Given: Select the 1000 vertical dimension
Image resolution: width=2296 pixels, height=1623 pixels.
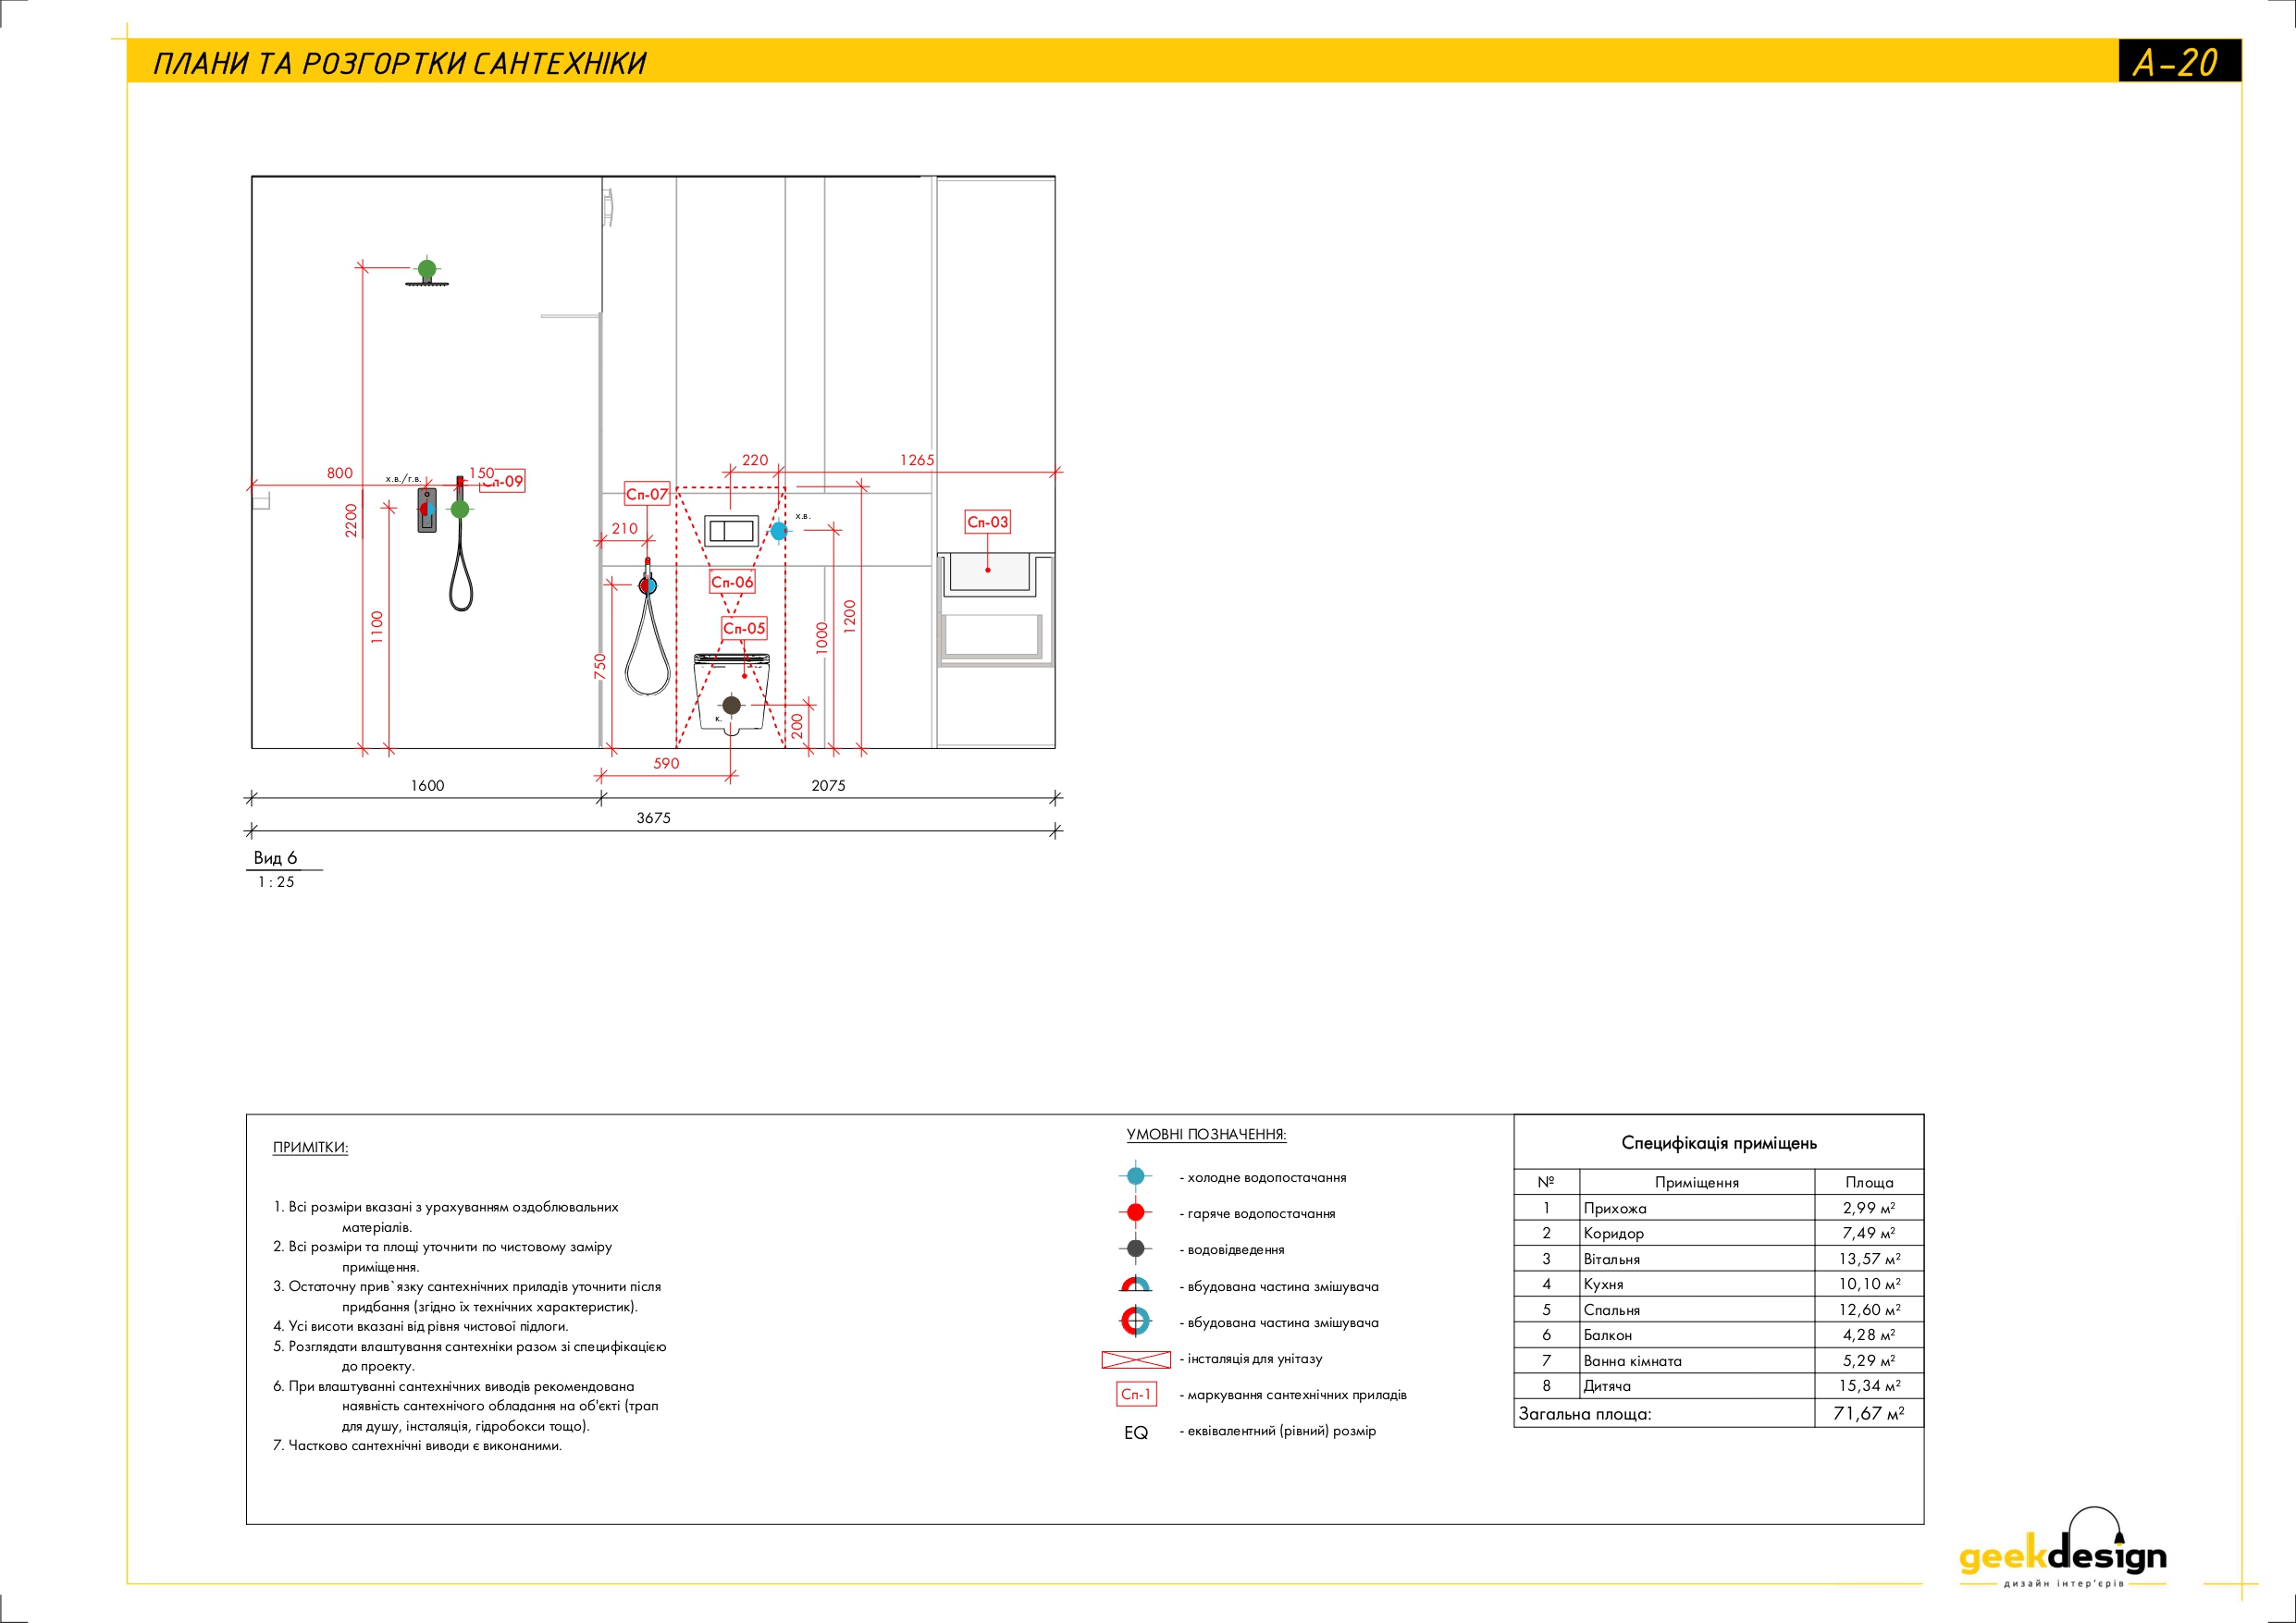Looking at the screenshot, I should (822, 638).
